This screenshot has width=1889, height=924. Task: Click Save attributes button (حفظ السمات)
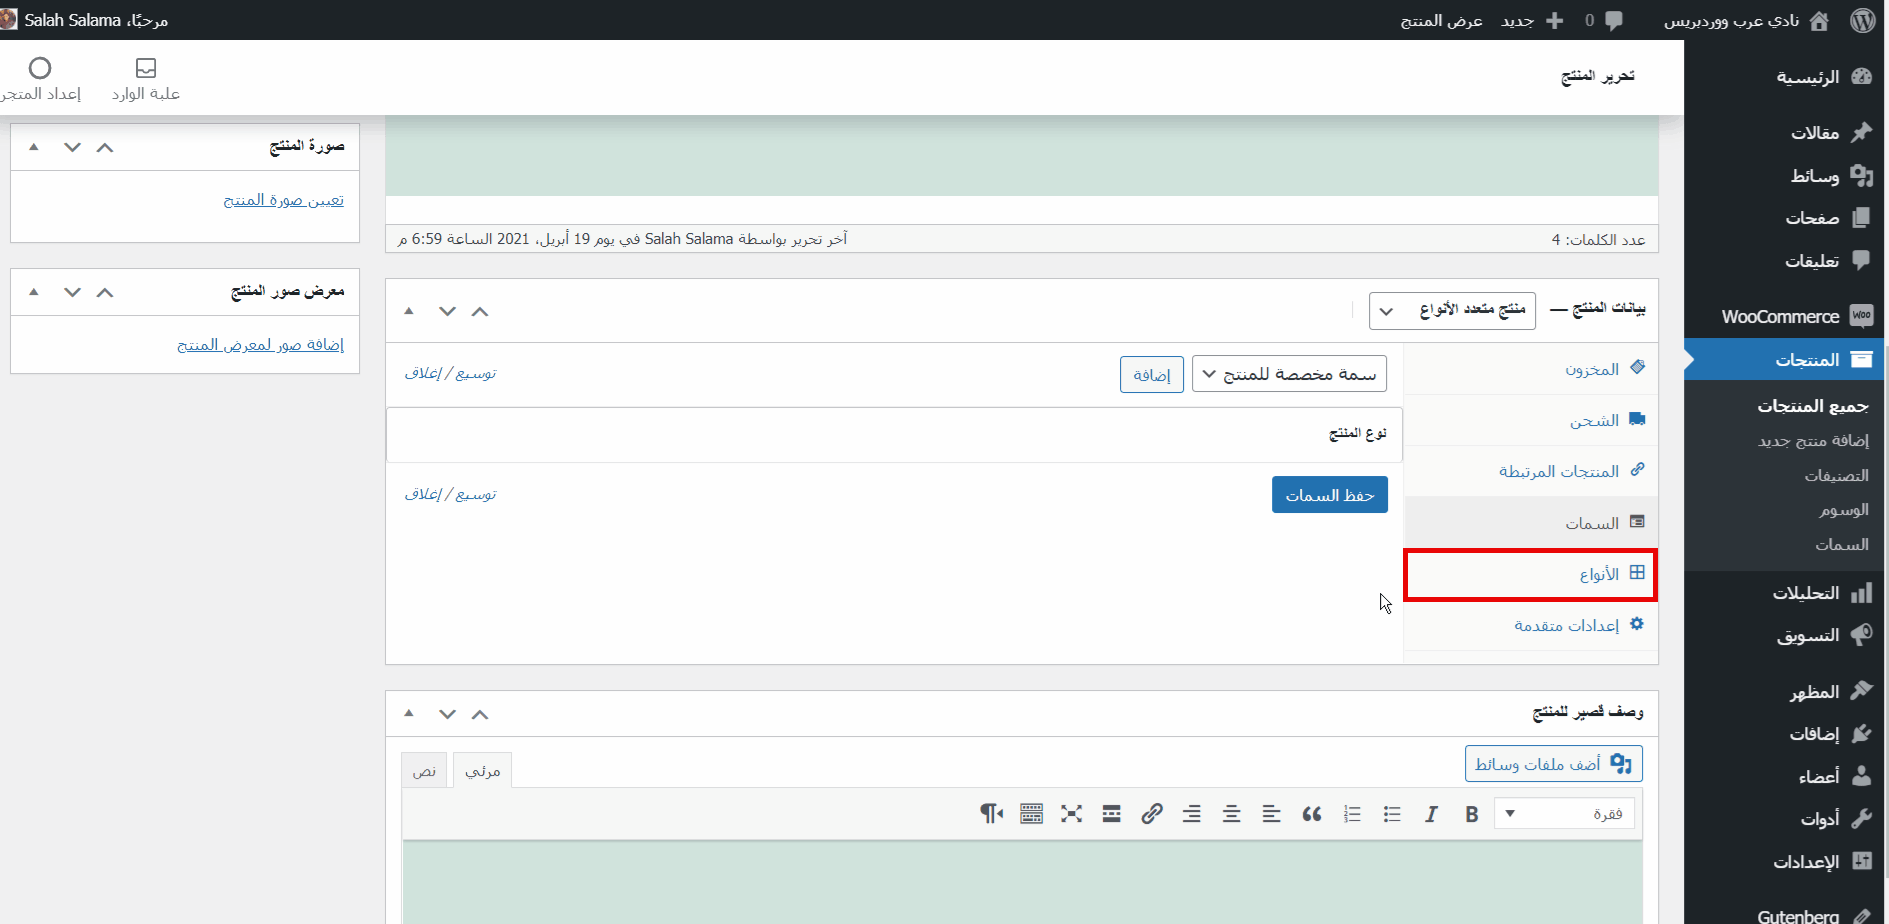pyautogui.click(x=1329, y=495)
